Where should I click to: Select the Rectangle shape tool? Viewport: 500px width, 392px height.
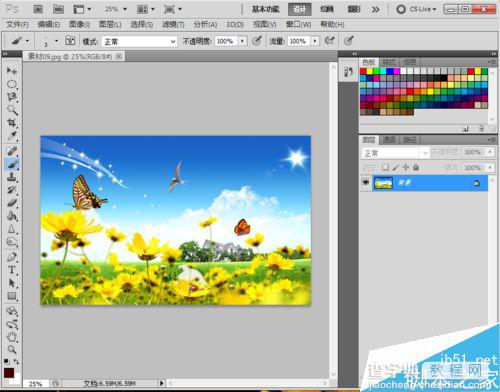(x=12, y=296)
